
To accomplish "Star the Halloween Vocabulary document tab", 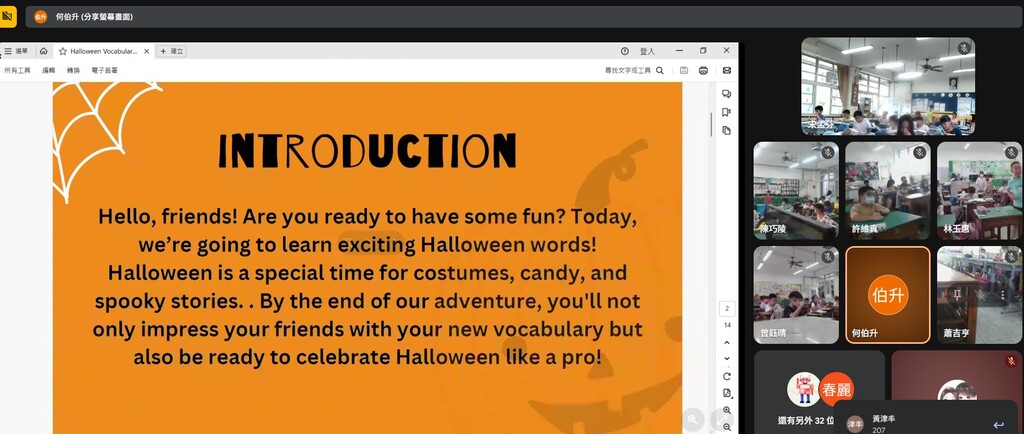I will 63,51.
